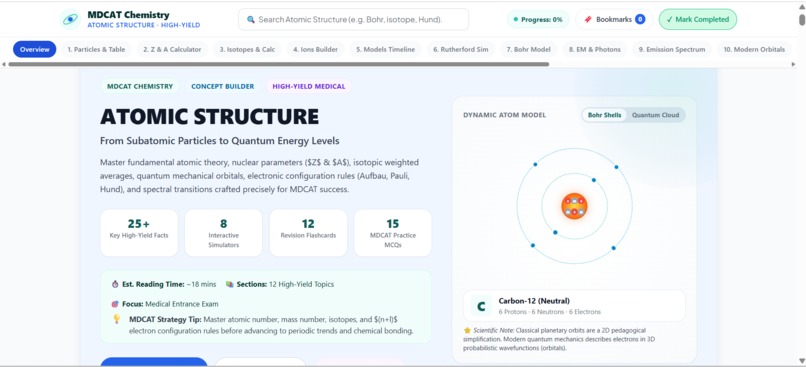Click the HIGH-YIELD MEDICAL tag
The image size is (806, 367).
[308, 86]
